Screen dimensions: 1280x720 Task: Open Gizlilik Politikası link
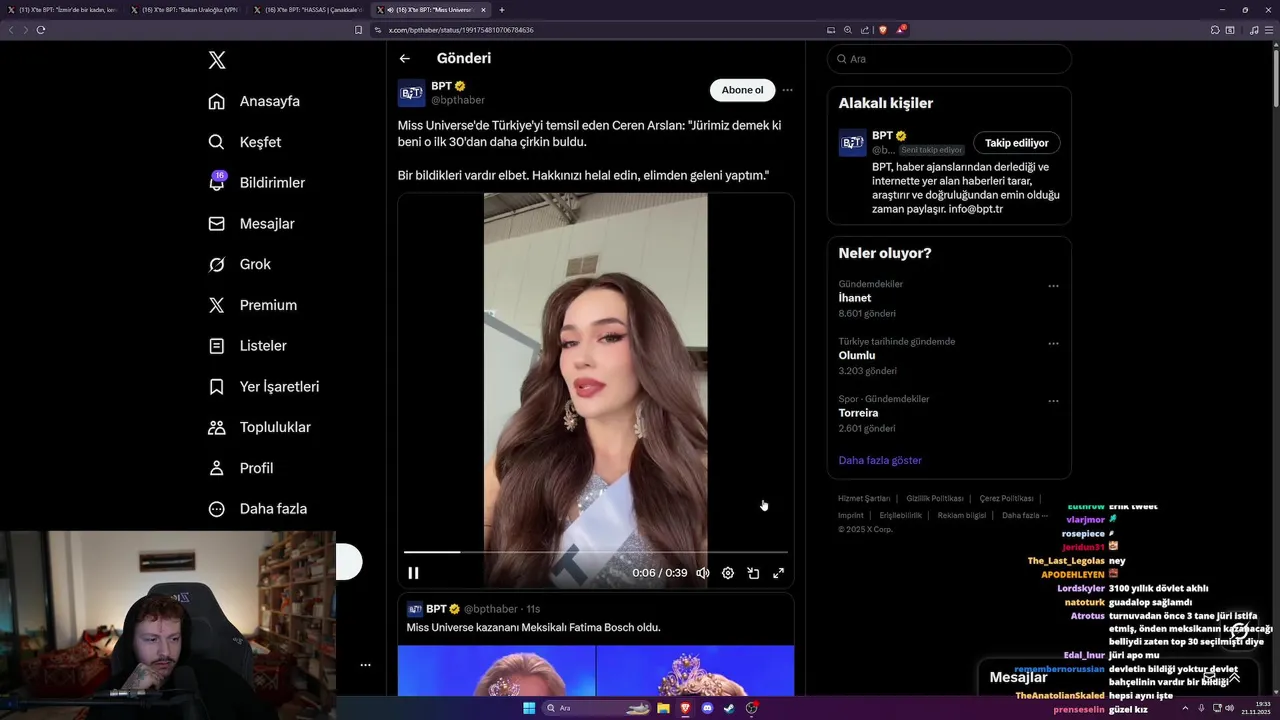935,498
